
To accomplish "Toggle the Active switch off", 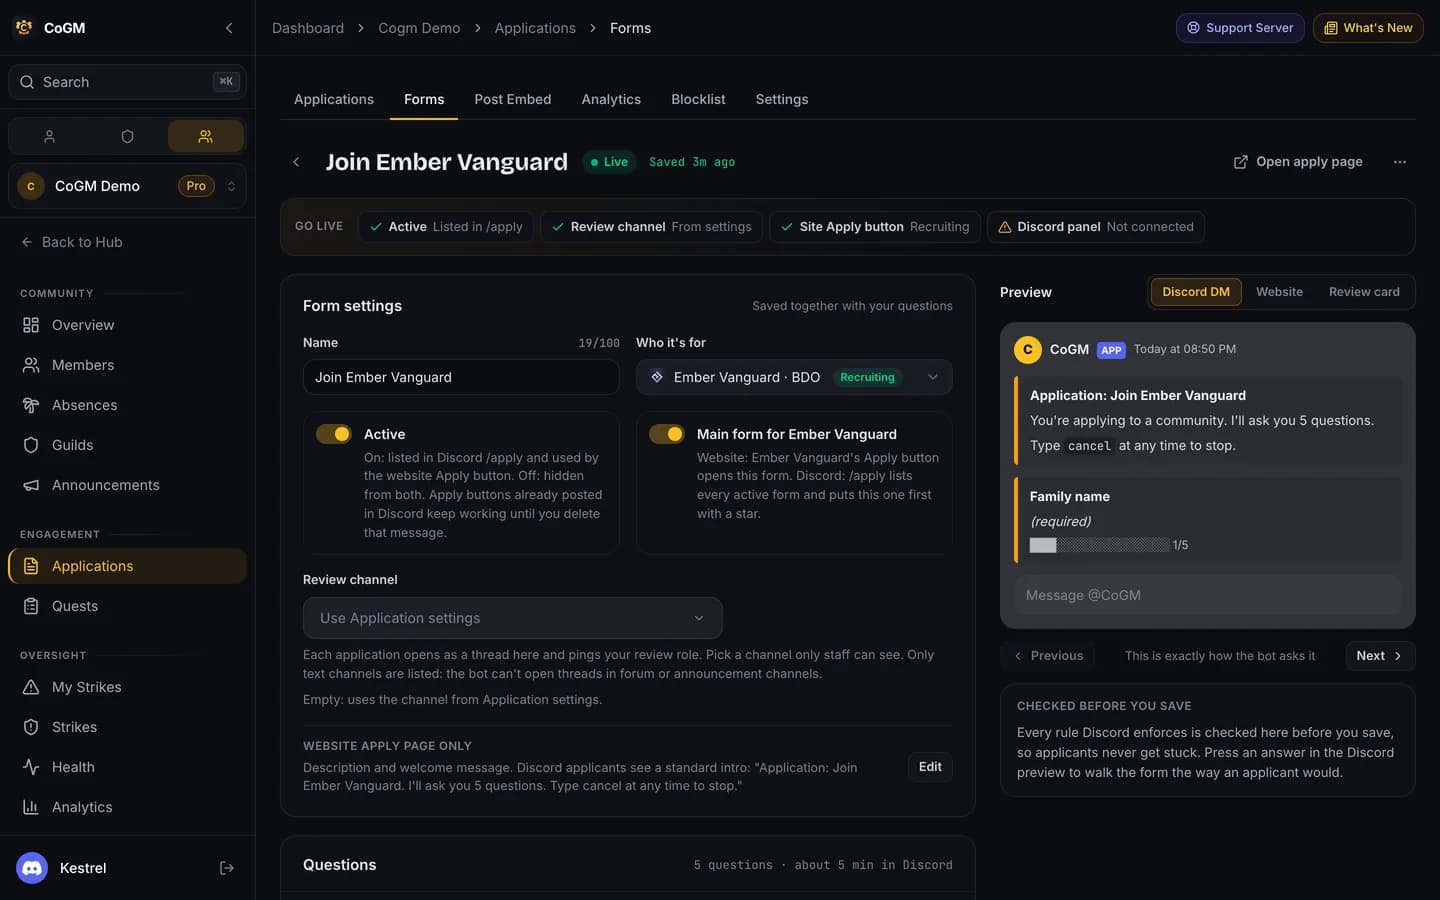I will [334, 434].
